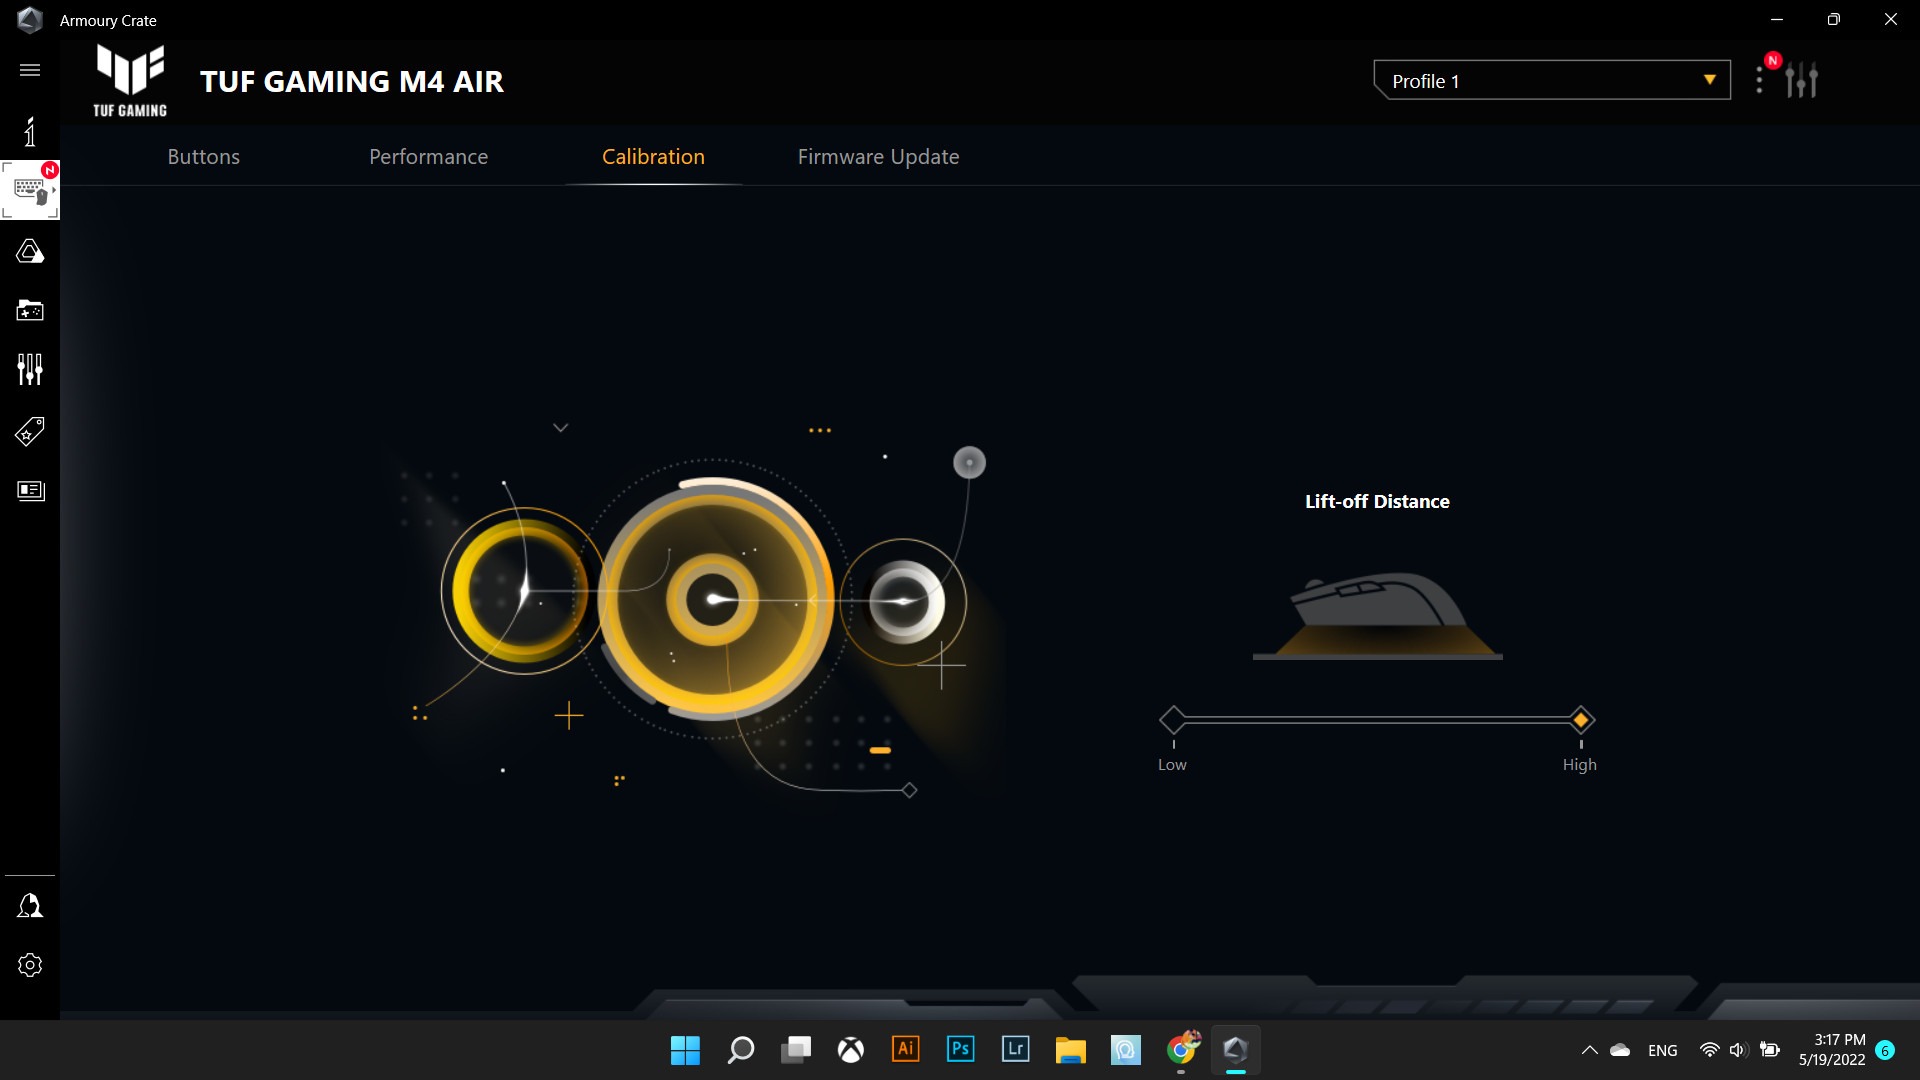This screenshot has height=1080, width=1920.
Task: Launch Lightroom from taskbar
Action: click(x=1016, y=1049)
